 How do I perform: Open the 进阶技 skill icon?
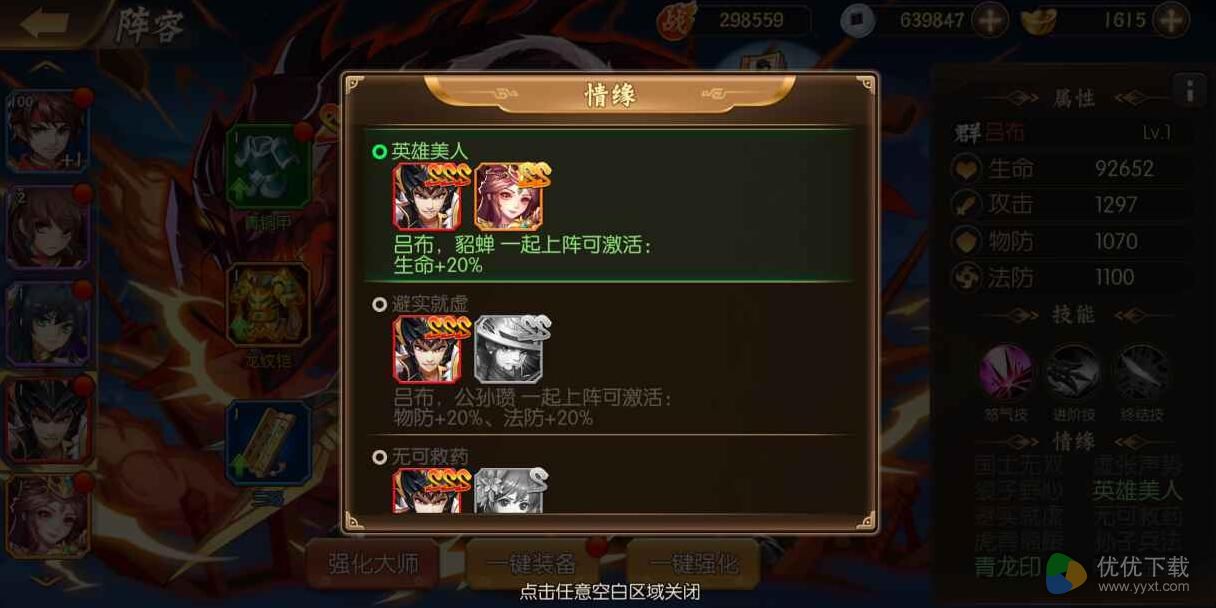pyautogui.click(x=1073, y=372)
